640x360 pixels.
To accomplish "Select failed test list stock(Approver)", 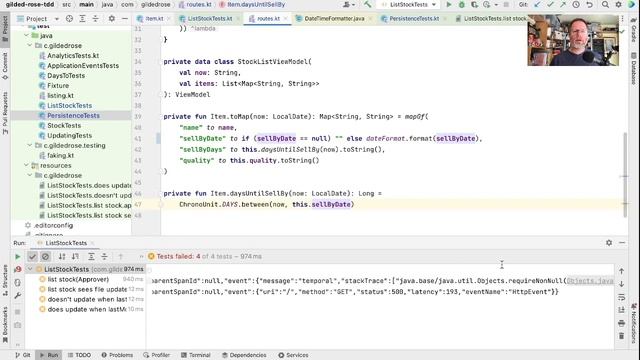I will (78, 279).
